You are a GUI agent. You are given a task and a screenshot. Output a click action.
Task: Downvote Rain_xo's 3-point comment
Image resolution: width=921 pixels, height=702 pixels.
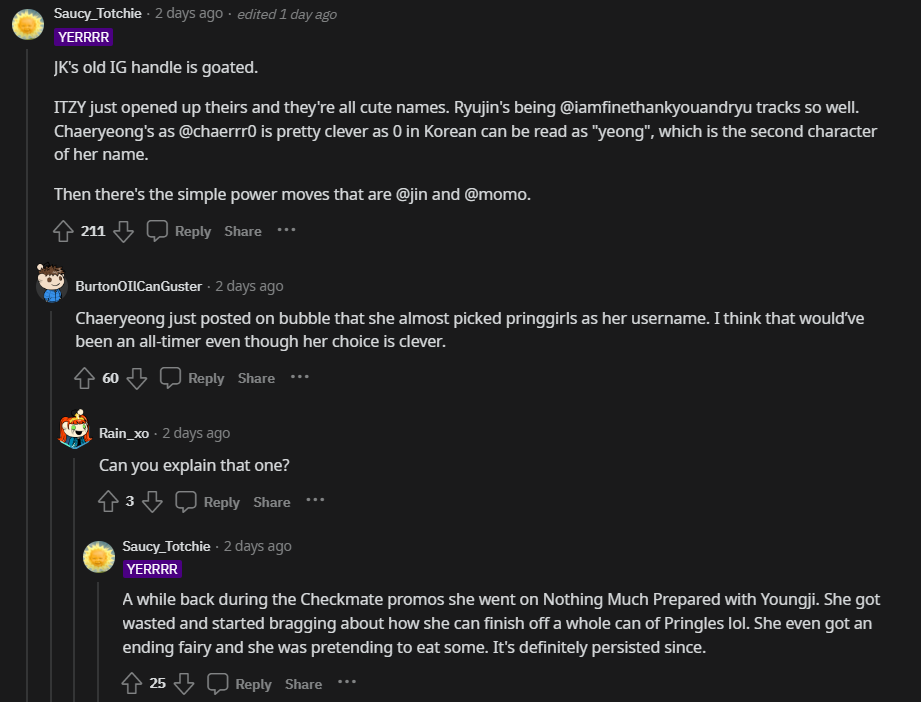tap(152, 502)
